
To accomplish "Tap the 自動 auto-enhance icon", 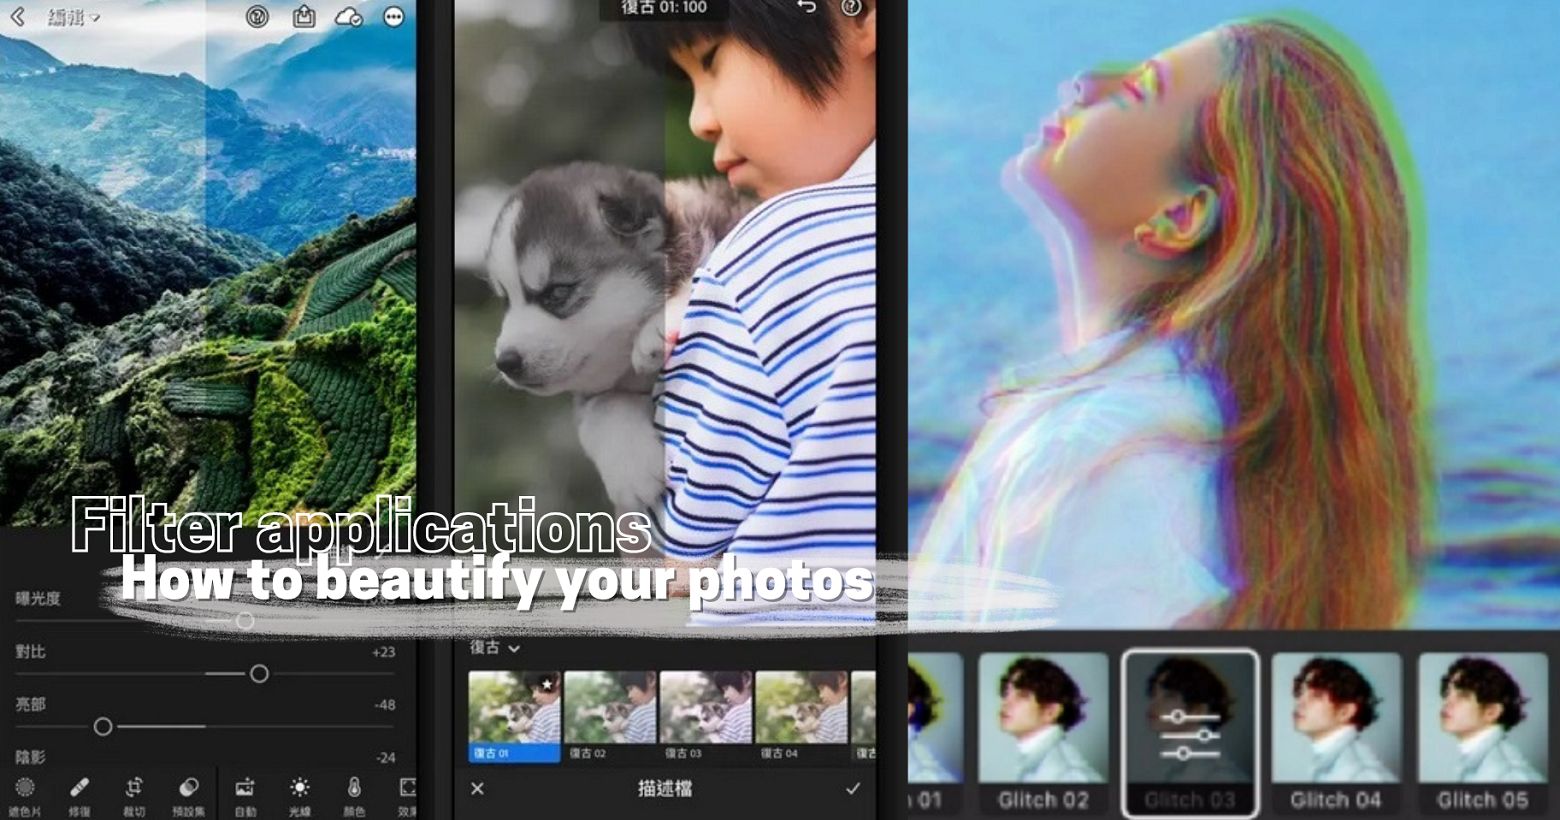I will pyautogui.click(x=245, y=796).
